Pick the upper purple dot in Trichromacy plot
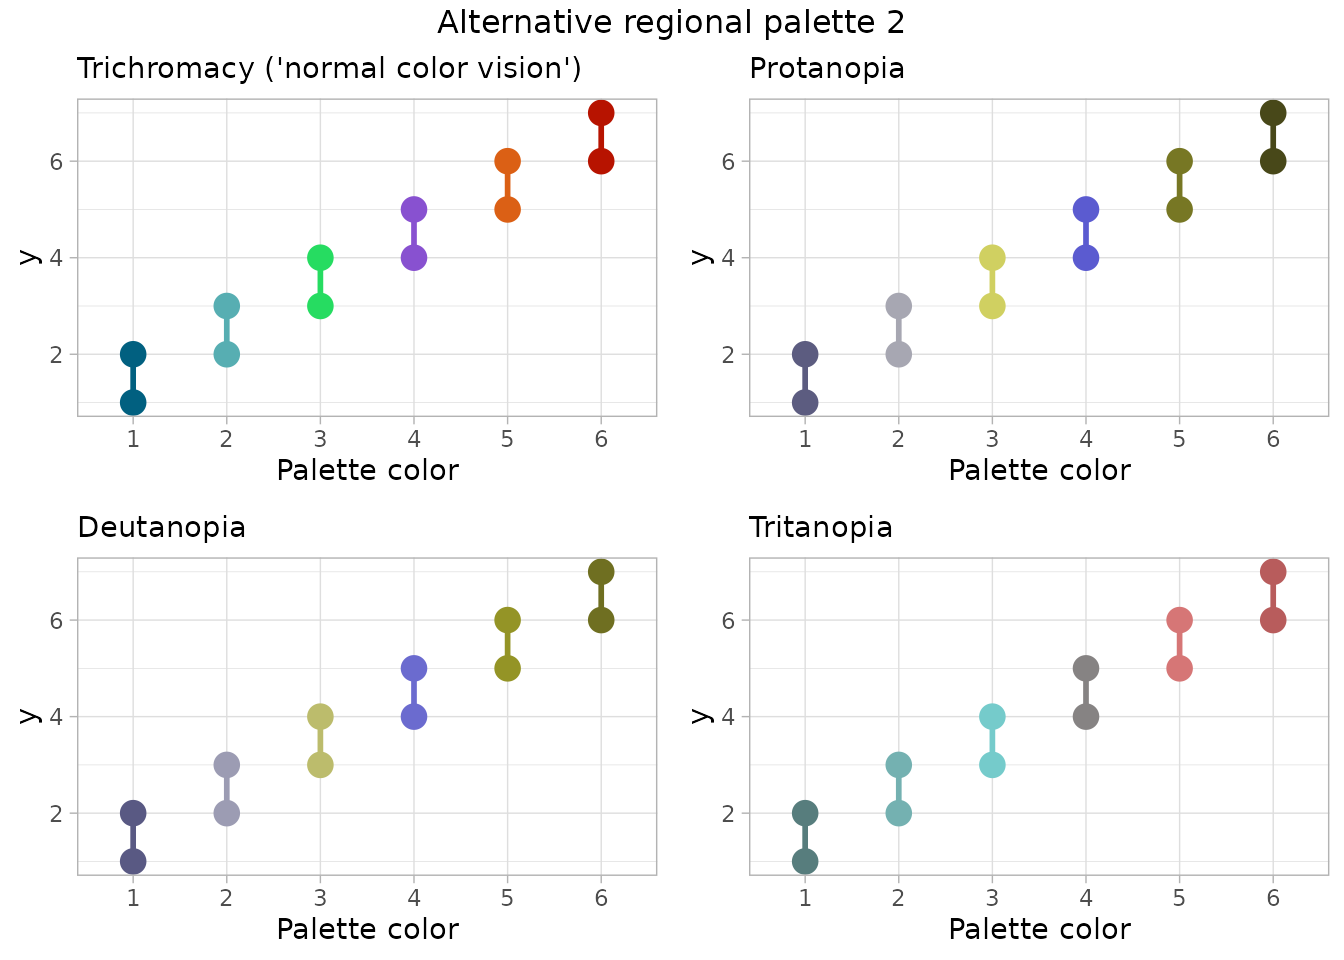 (x=414, y=210)
